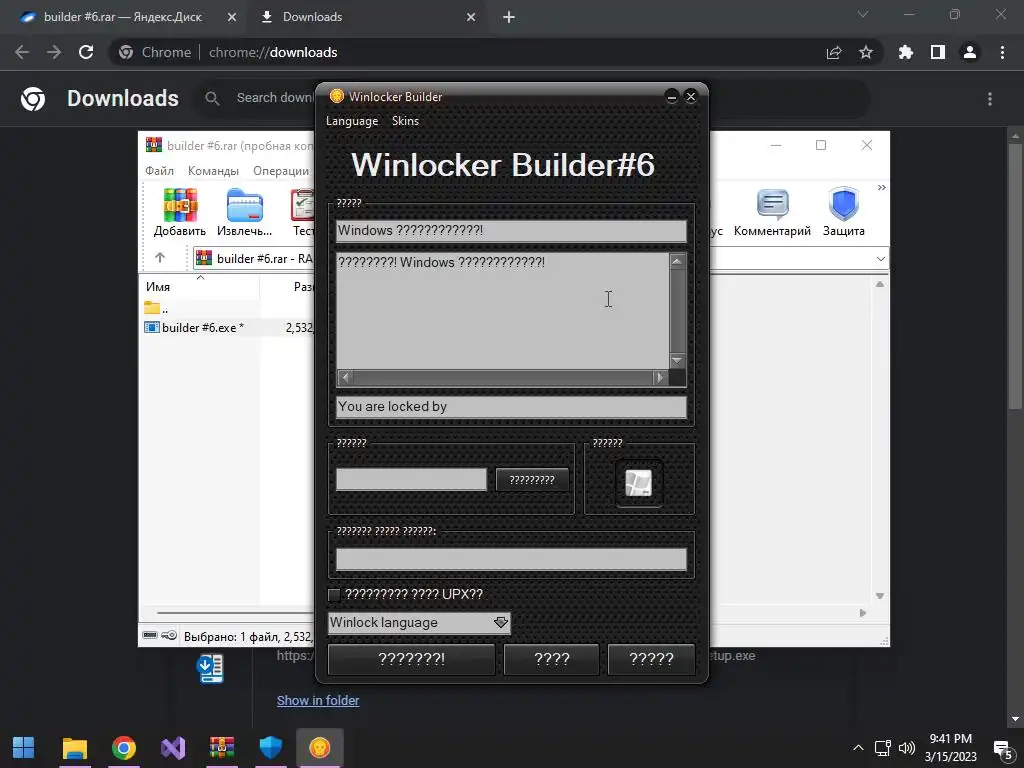This screenshot has height=768, width=1024.
Task: Open File Explorer from taskbar
Action: click(x=74, y=748)
